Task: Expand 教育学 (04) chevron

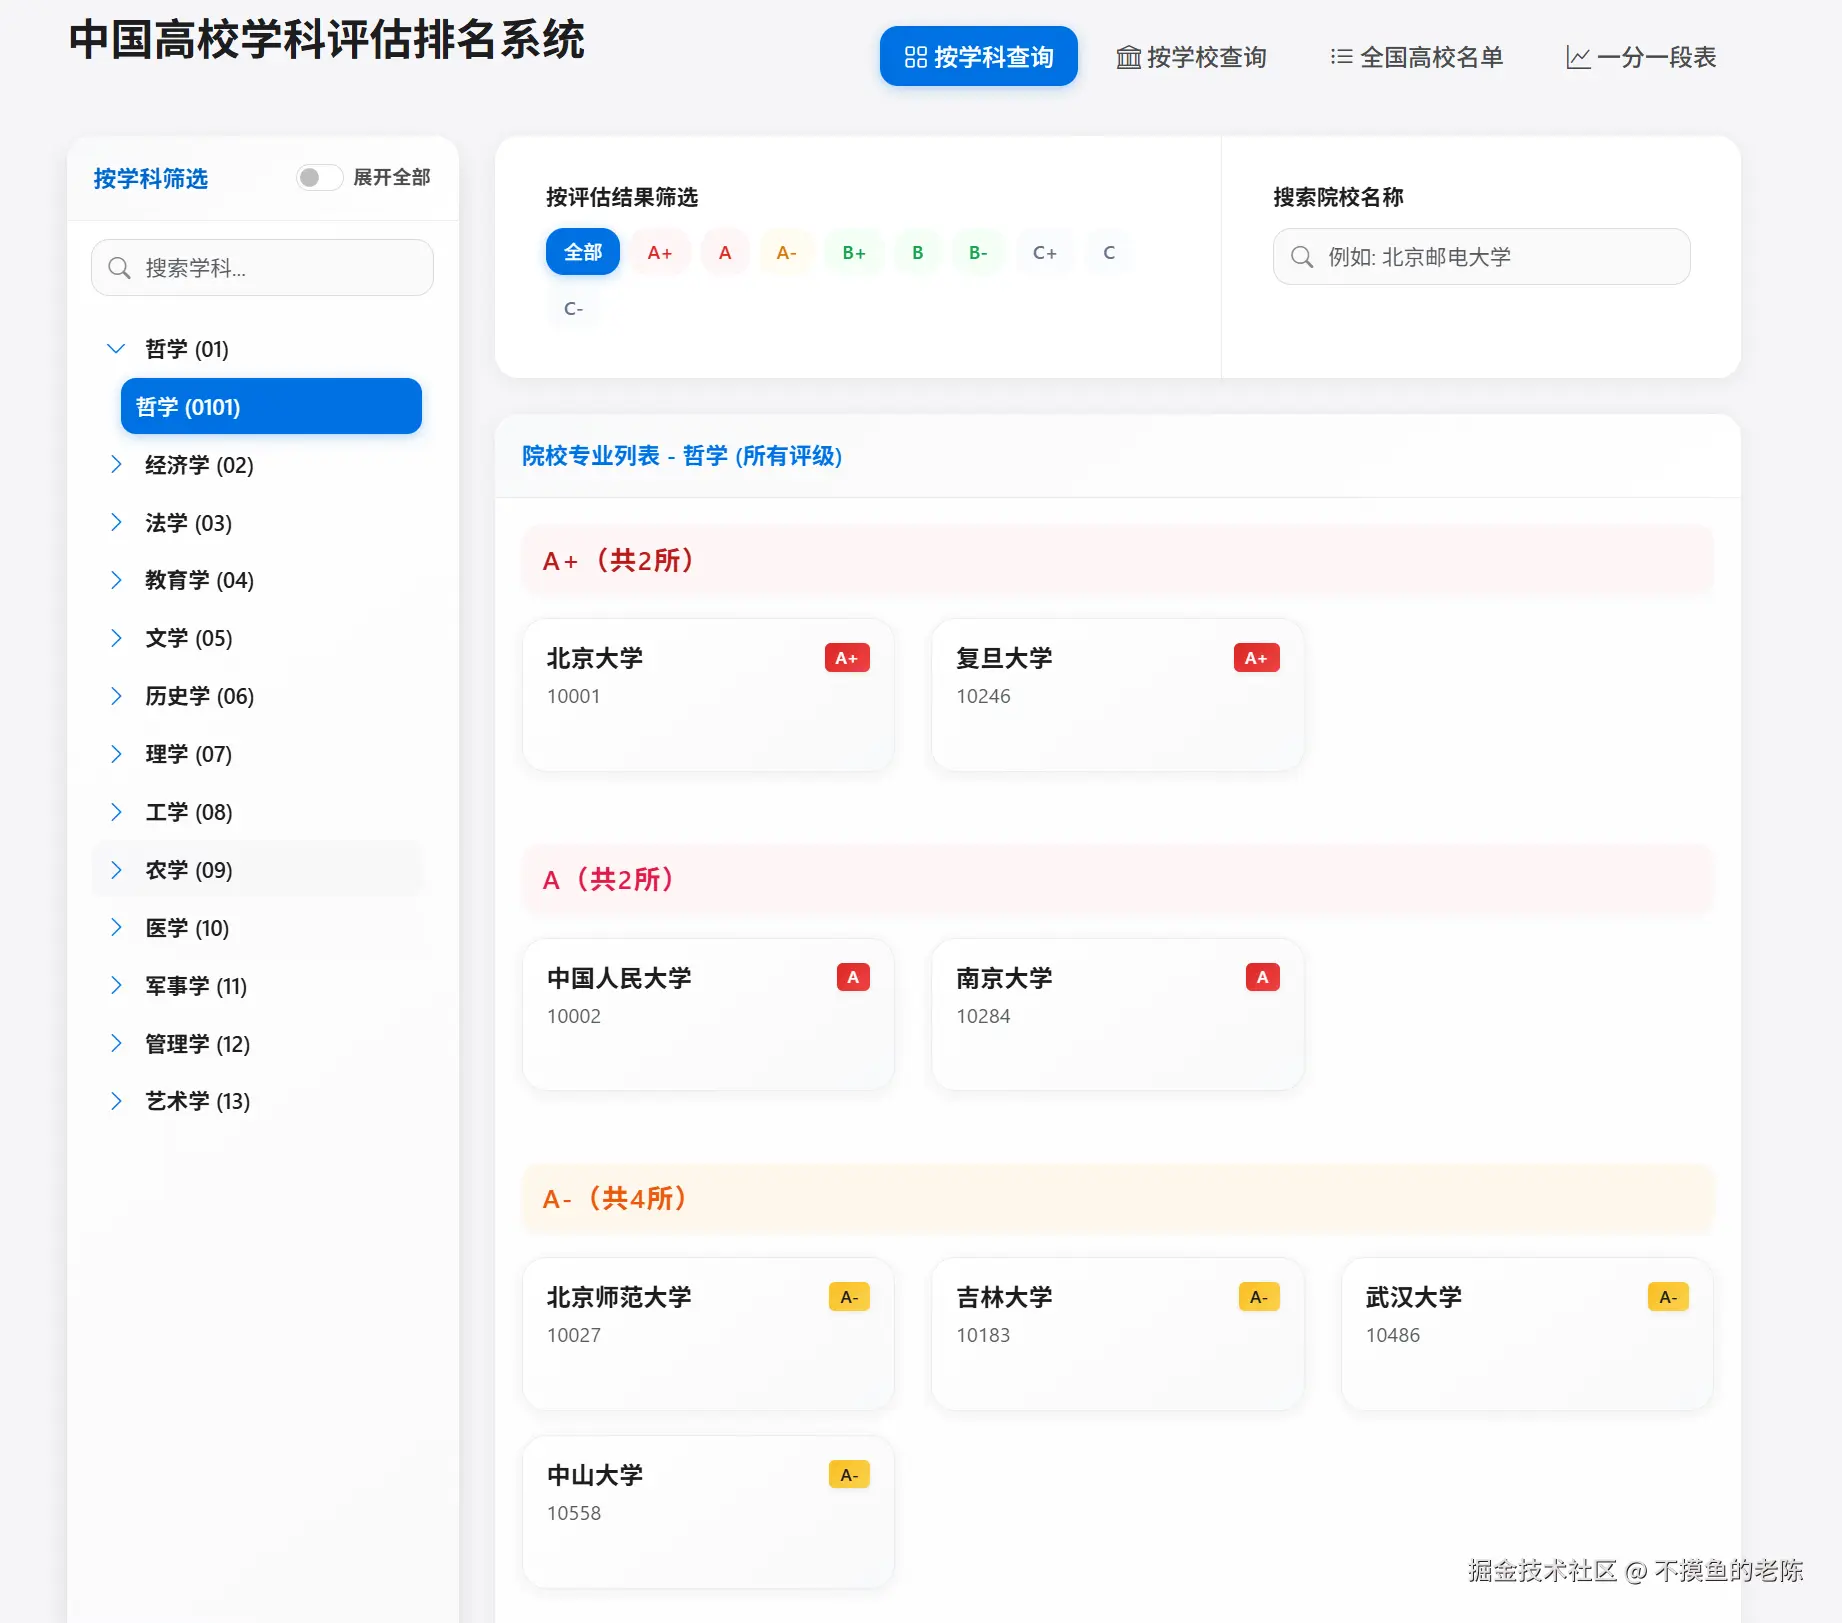Action: pos(116,580)
